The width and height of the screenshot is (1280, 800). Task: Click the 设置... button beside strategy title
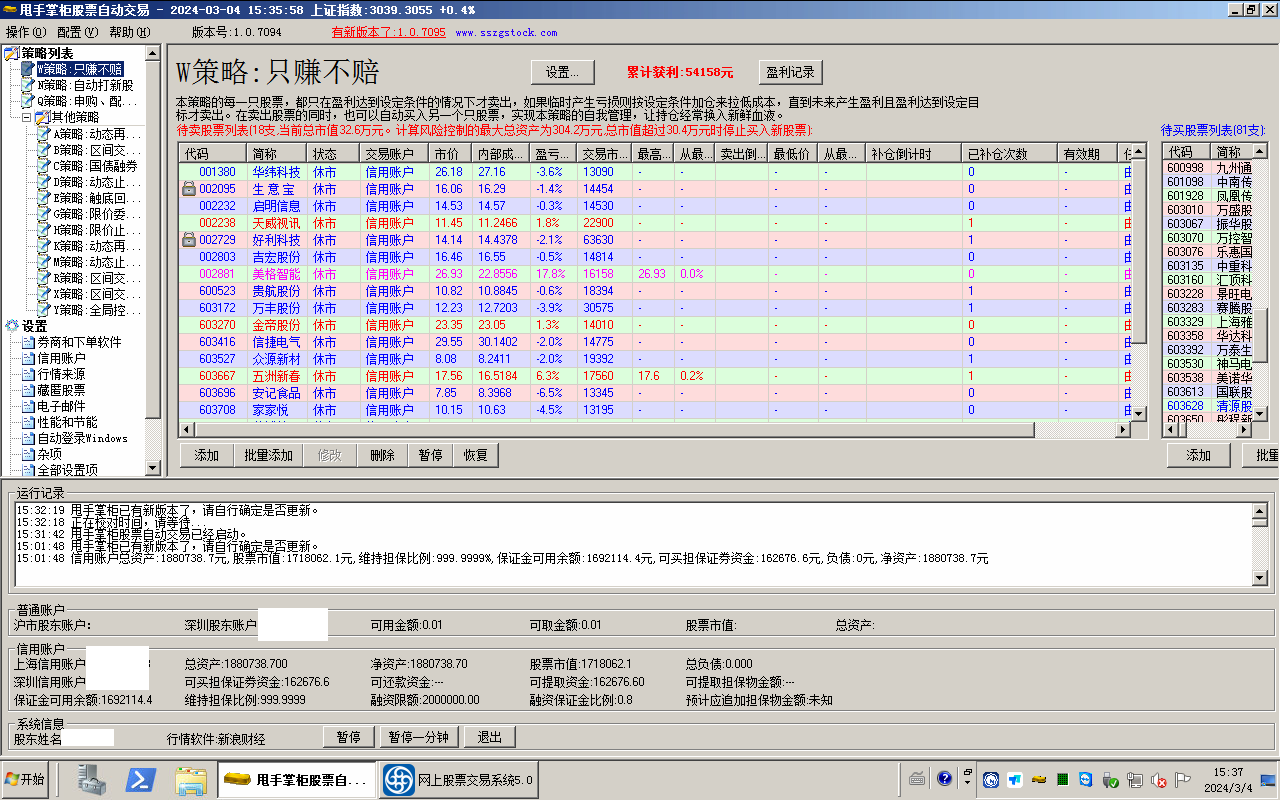[x=562, y=72]
